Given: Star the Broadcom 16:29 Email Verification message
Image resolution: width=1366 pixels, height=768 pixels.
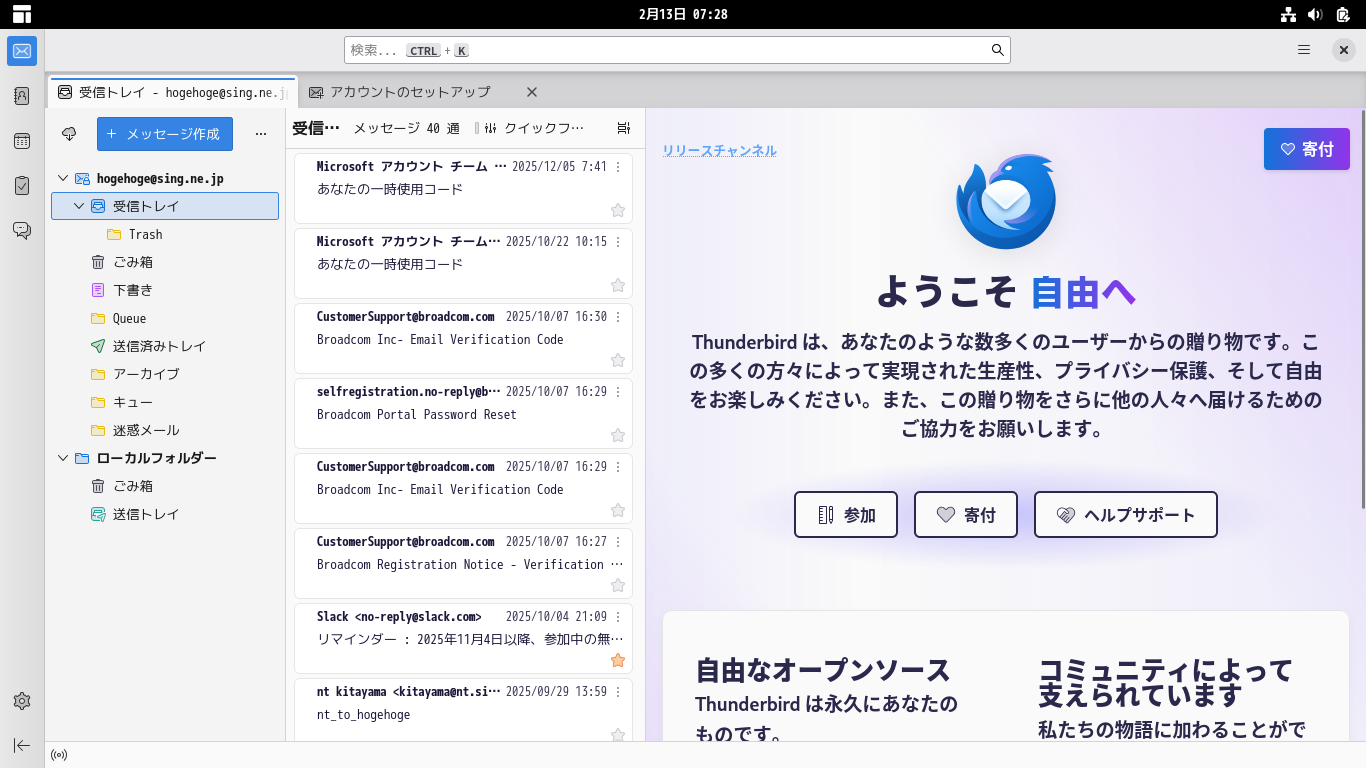Looking at the screenshot, I should (x=618, y=510).
